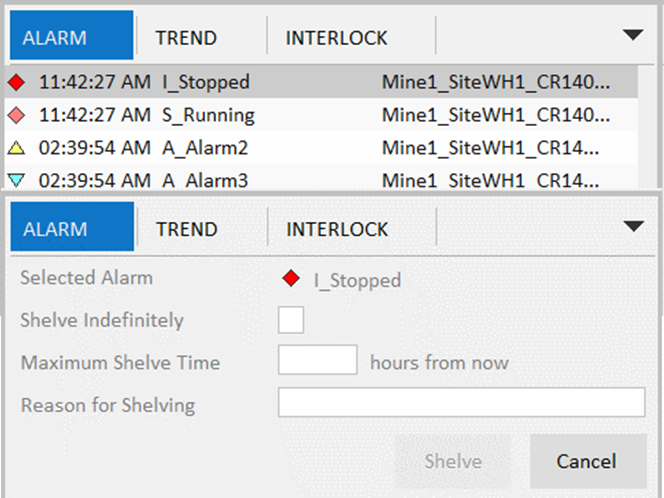Expand the upper panel dropdown arrow
This screenshot has width=664, height=498.
[x=632, y=35]
